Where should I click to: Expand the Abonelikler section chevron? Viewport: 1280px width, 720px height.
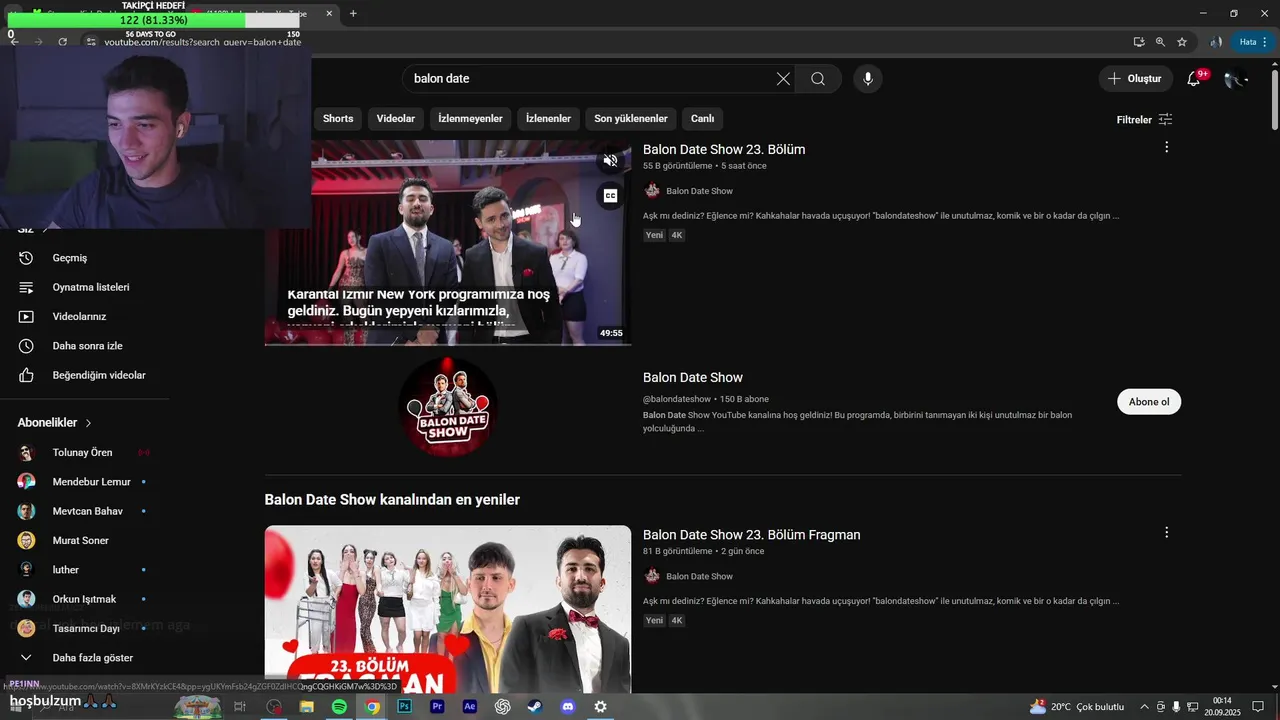(x=88, y=423)
